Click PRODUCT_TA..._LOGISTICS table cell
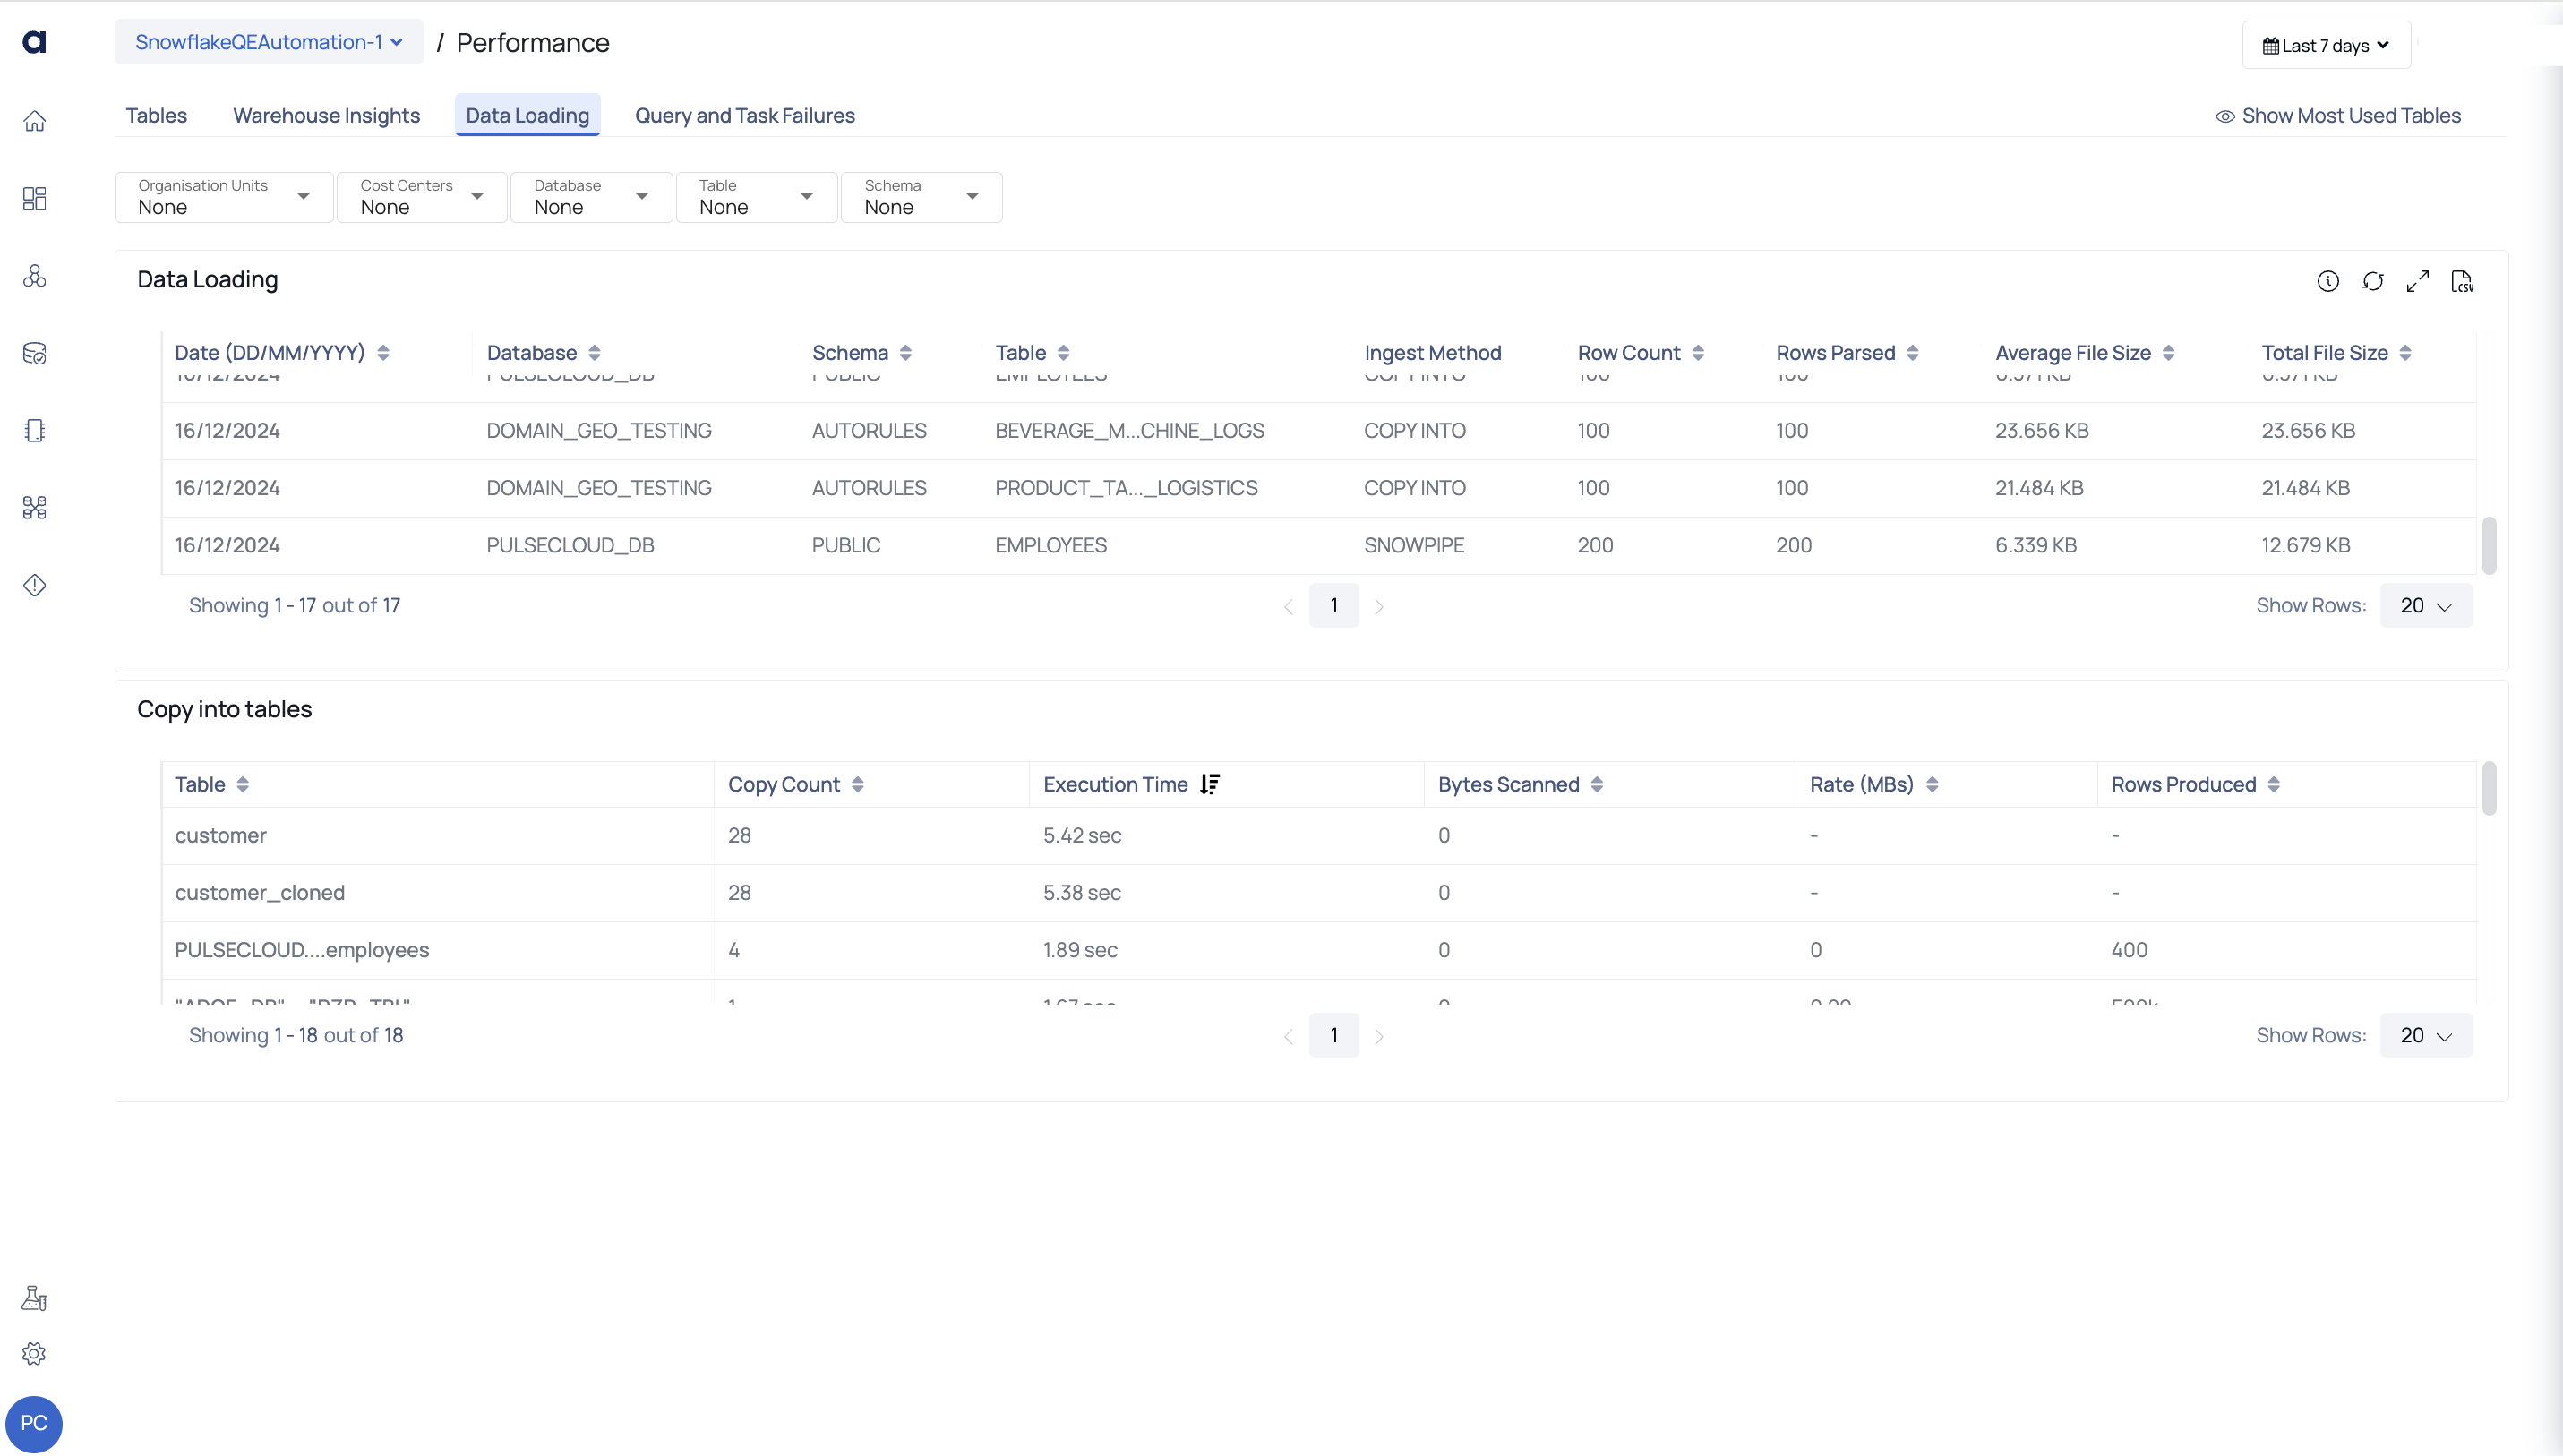2563x1456 pixels. click(1126, 488)
